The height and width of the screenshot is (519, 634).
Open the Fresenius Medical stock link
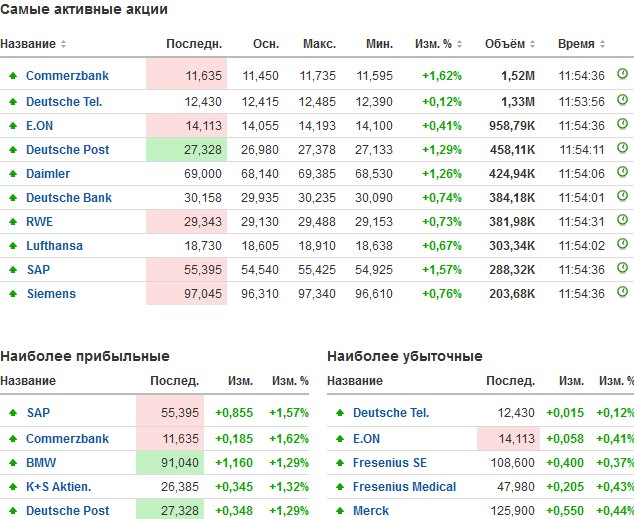point(404,487)
